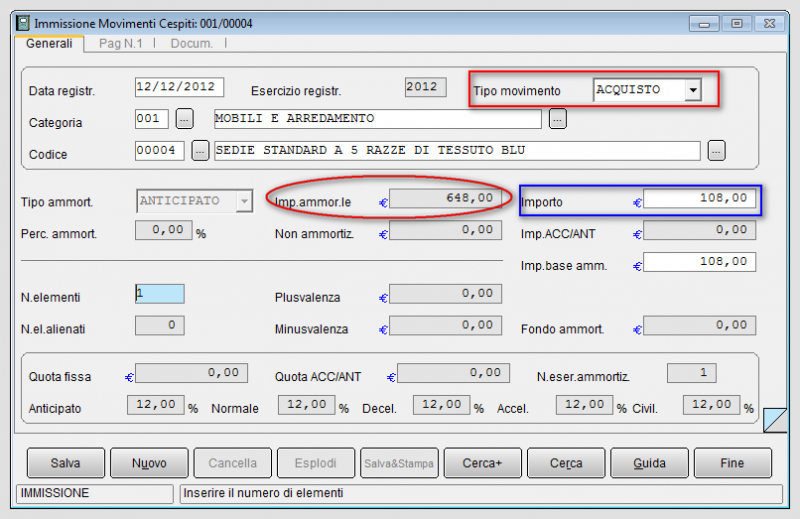Switch to the Generali tab

(x=49, y=43)
